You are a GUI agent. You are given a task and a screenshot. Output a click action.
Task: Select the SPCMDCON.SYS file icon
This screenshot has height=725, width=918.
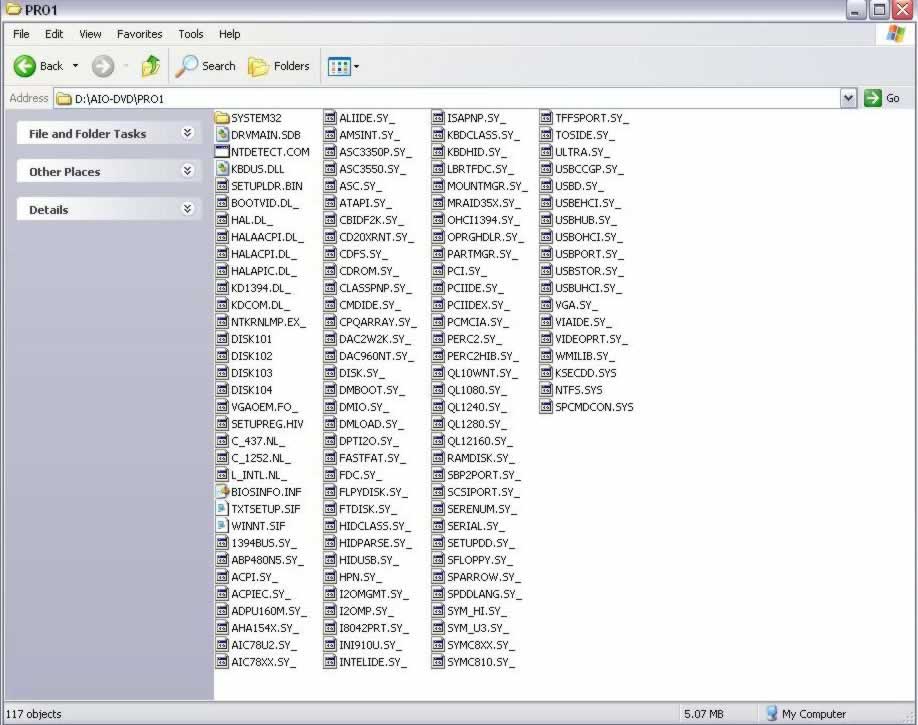(x=546, y=406)
